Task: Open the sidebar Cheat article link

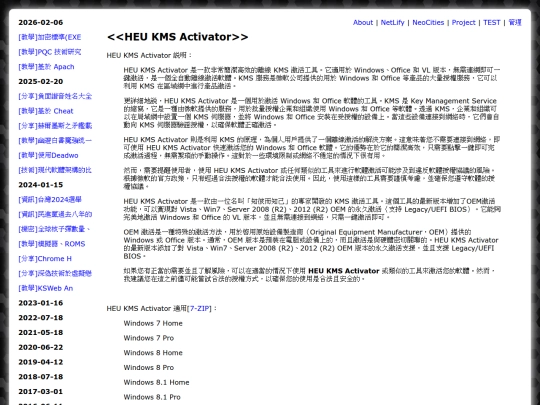Action: point(46,111)
